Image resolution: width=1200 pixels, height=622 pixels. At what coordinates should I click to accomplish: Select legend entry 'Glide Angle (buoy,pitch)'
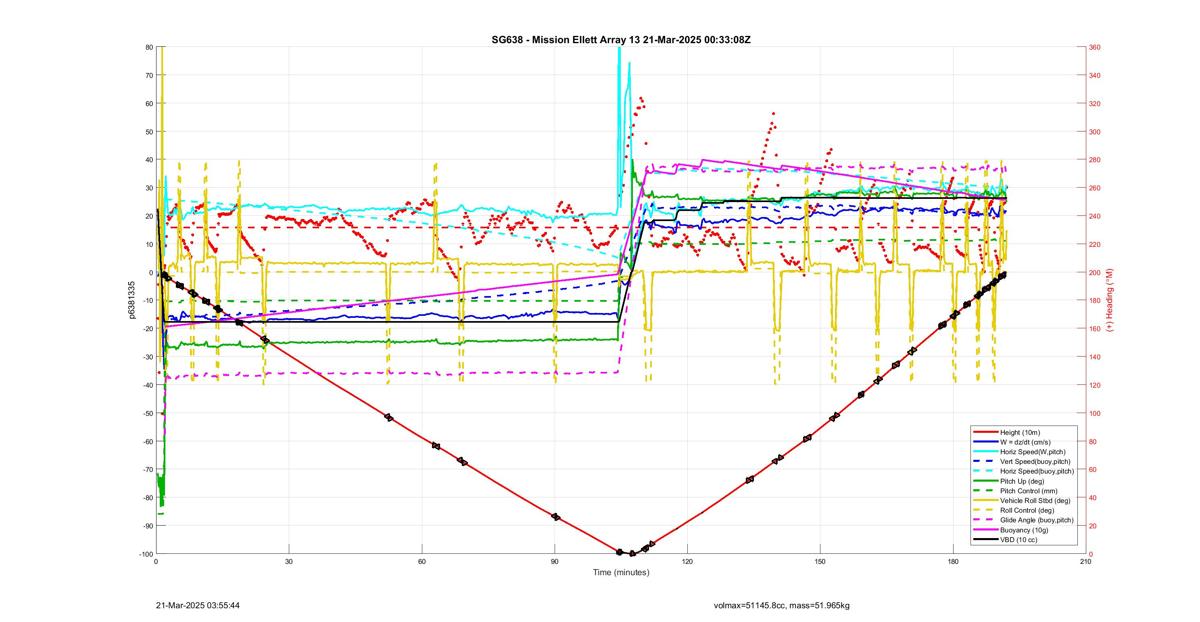tap(1038, 520)
